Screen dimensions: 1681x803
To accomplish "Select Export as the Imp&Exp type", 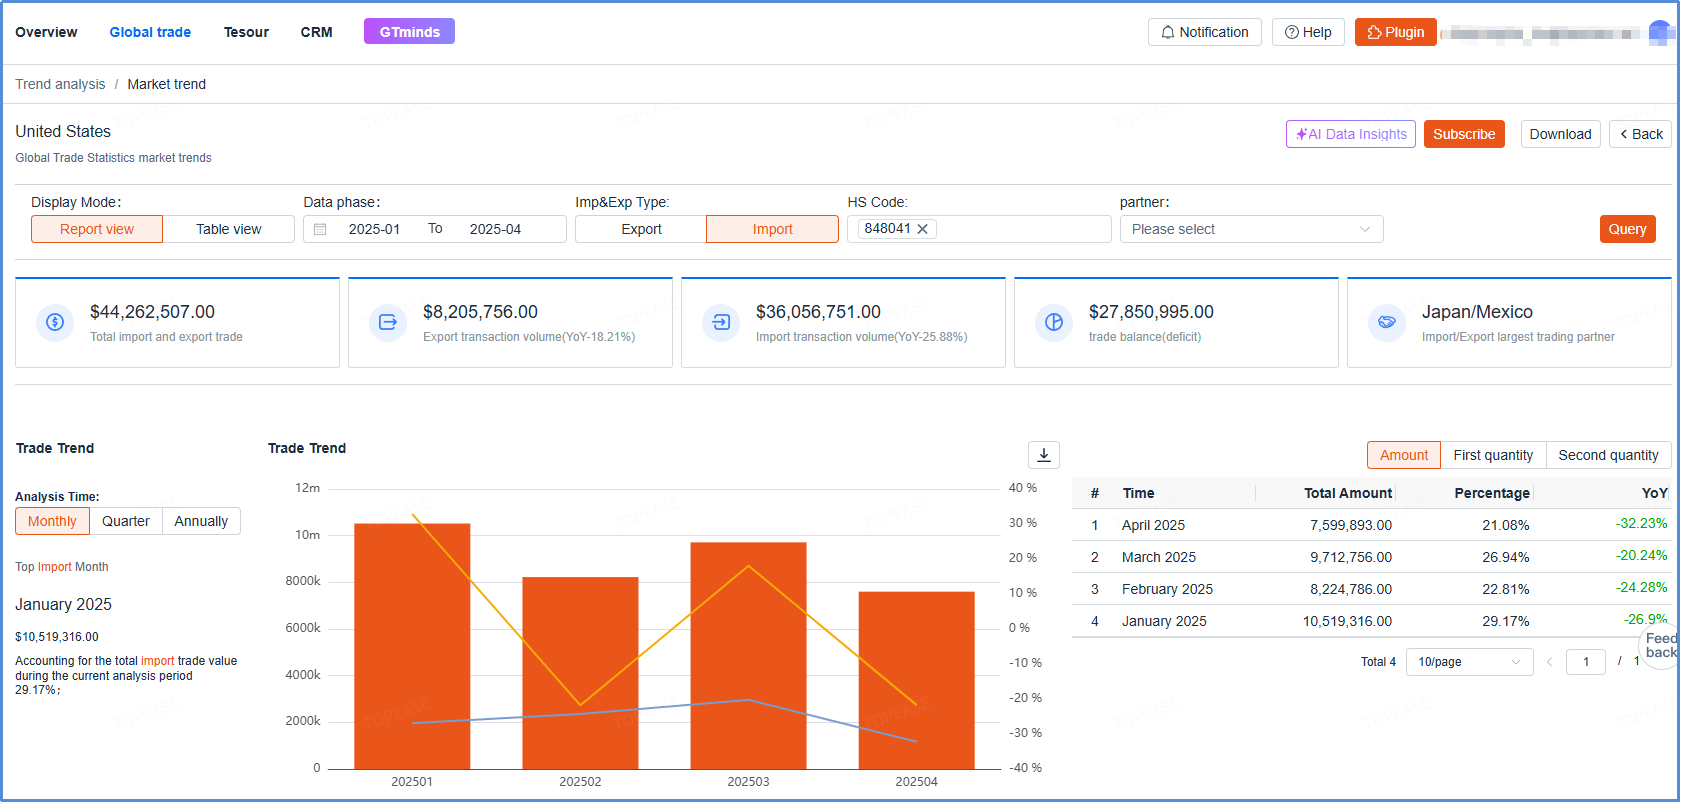I will click(641, 229).
